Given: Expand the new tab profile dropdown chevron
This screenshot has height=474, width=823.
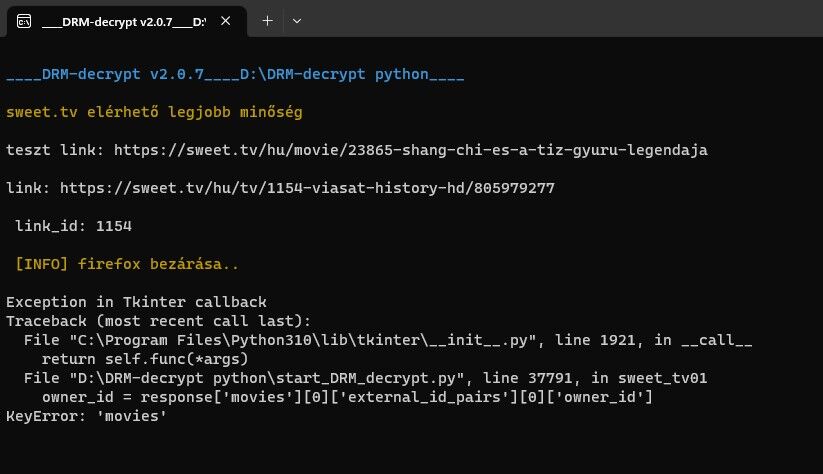Looking at the screenshot, I should tap(297, 20).
